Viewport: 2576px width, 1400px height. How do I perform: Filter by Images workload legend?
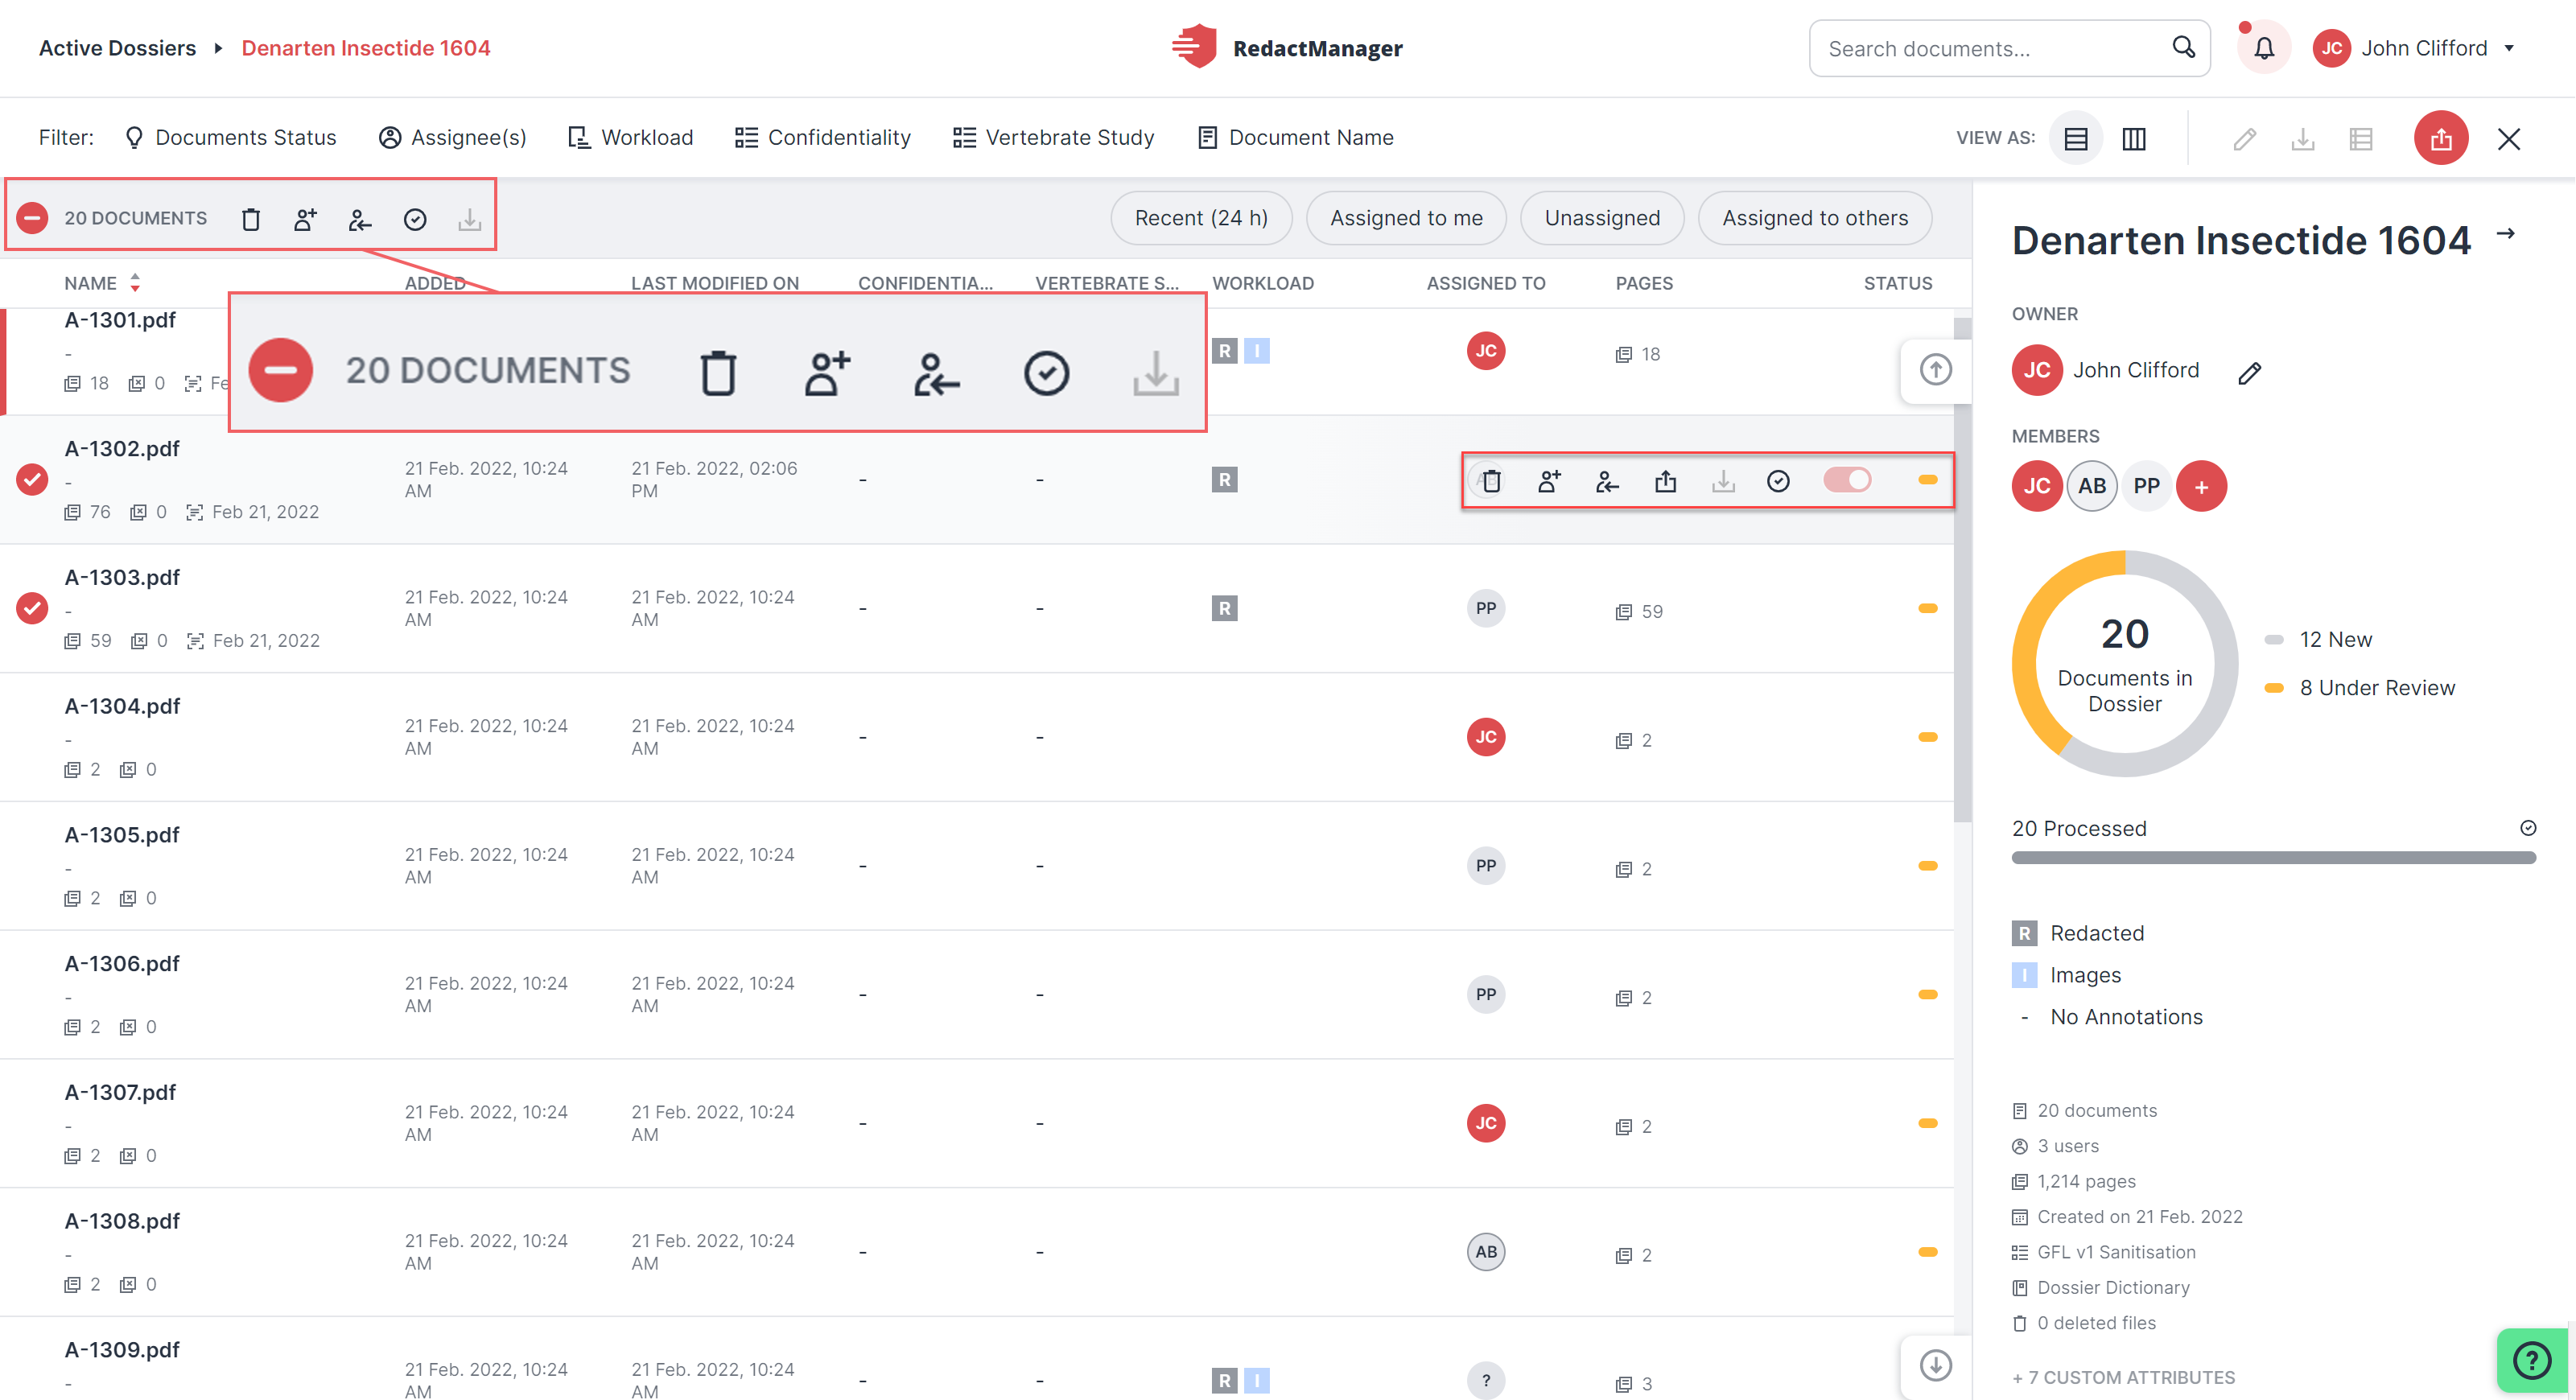tap(2067, 975)
